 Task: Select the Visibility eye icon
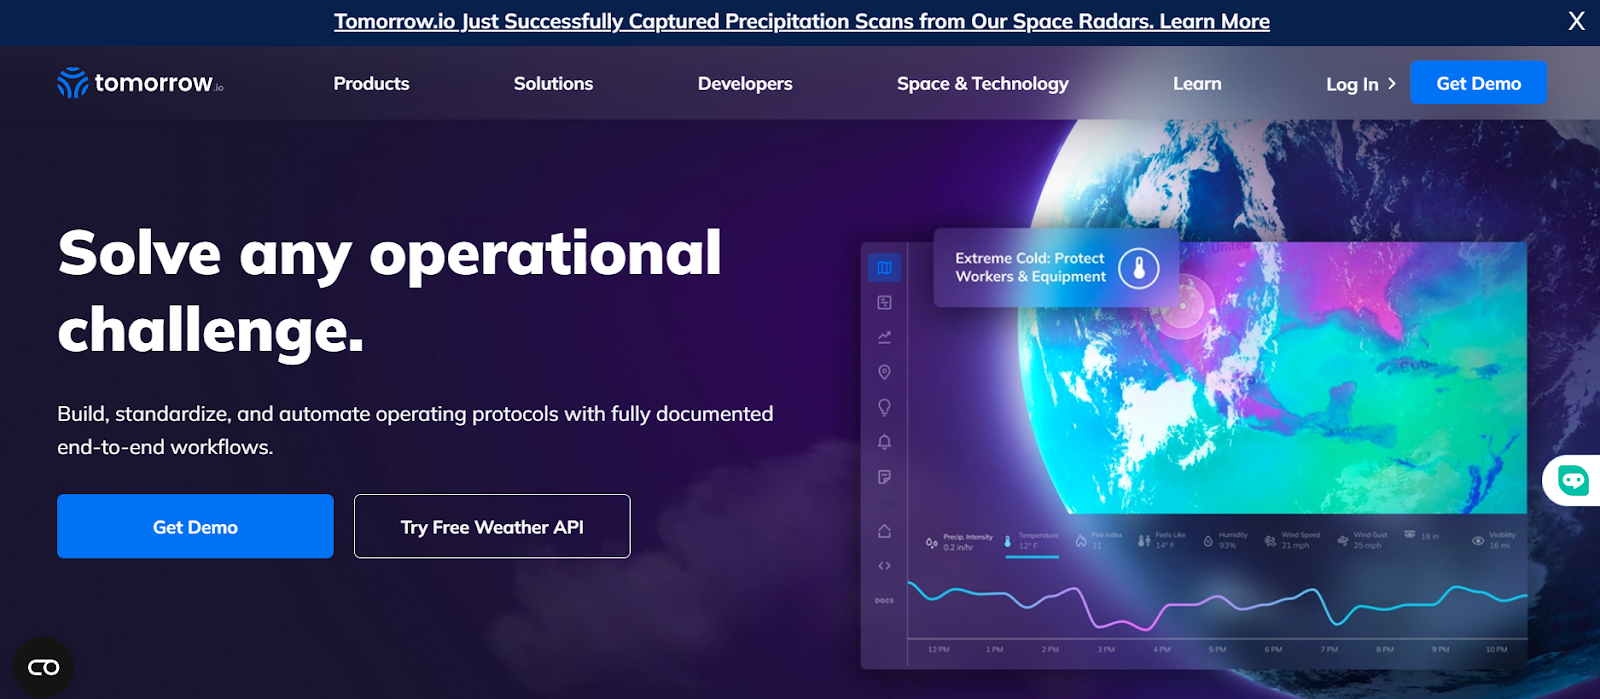tap(1478, 541)
